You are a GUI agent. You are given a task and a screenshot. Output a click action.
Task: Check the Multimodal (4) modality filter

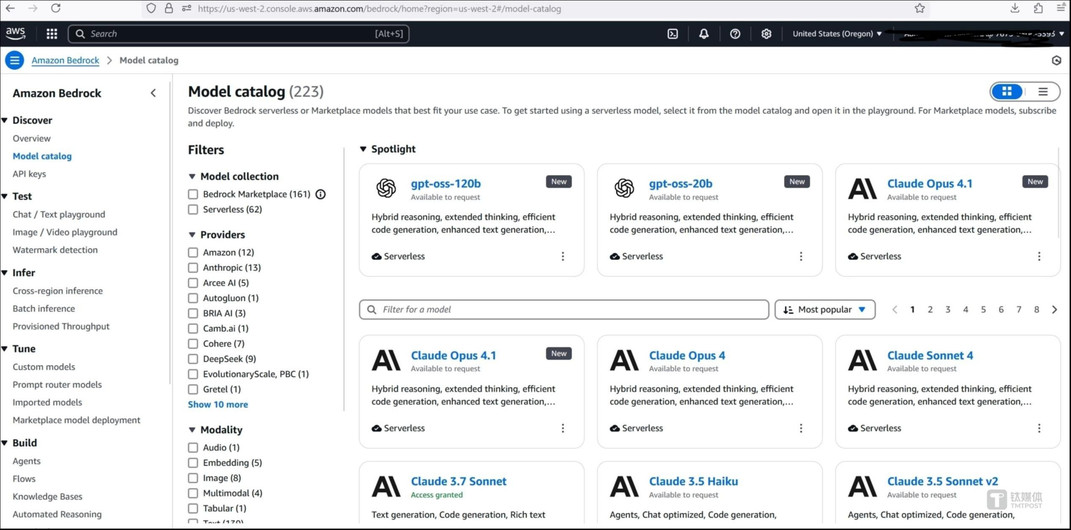click(193, 493)
